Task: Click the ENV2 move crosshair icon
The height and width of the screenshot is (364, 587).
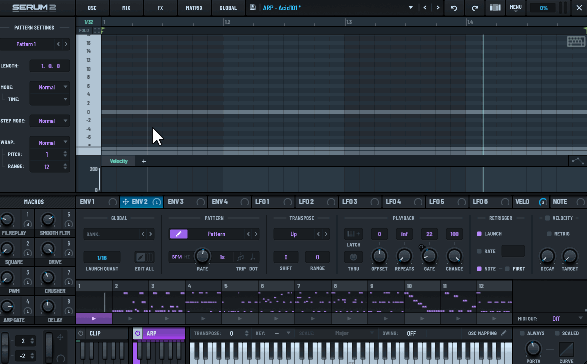Action: coord(125,202)
